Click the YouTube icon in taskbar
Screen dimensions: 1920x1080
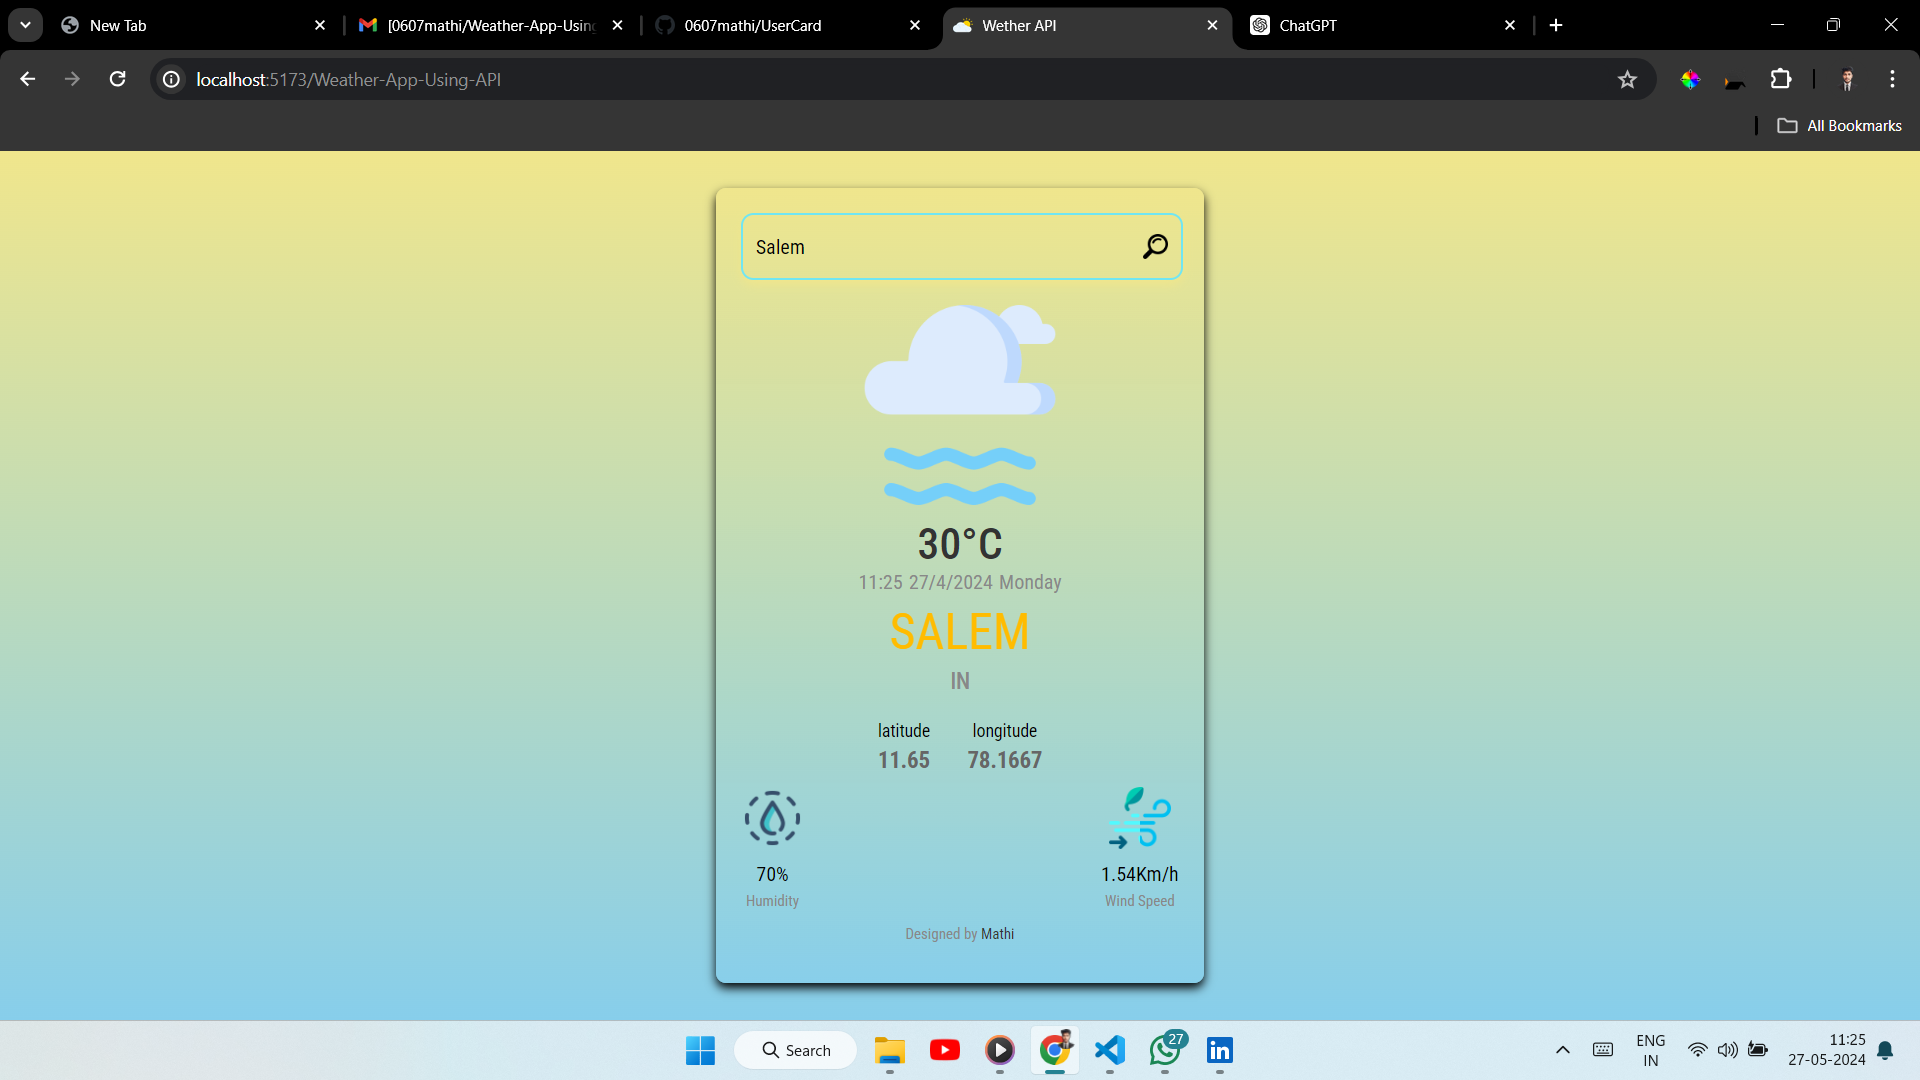pyautogui.click(x=944, y=1050)
